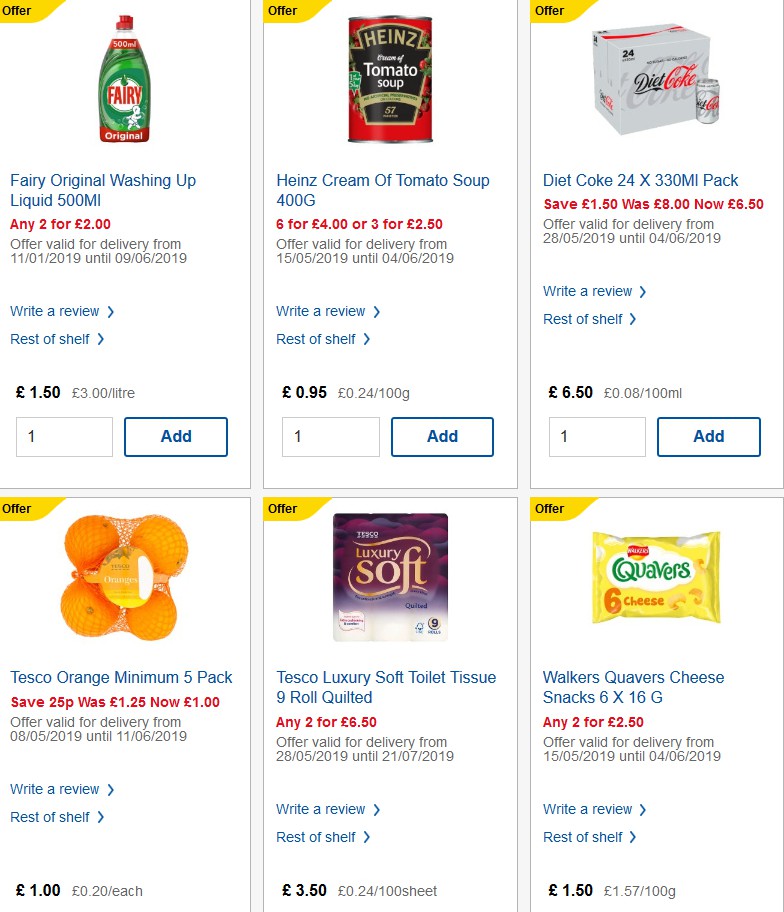784x912 pixels.
Task: Add Heinz Tomato Soup to basket
Action: pos(442,436)
